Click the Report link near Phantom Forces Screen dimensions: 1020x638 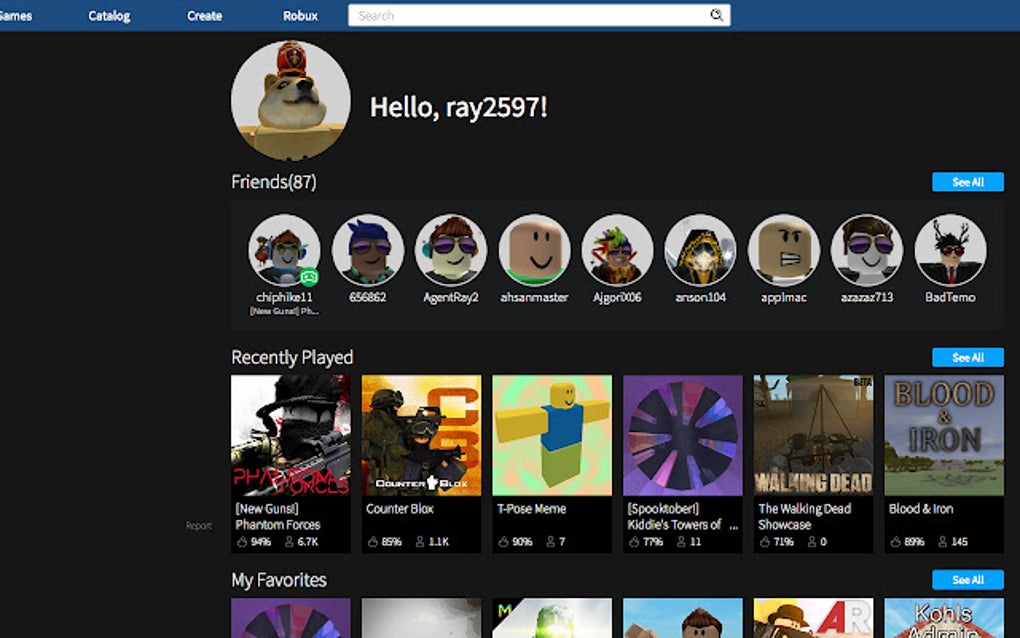[x=198, y=523]
